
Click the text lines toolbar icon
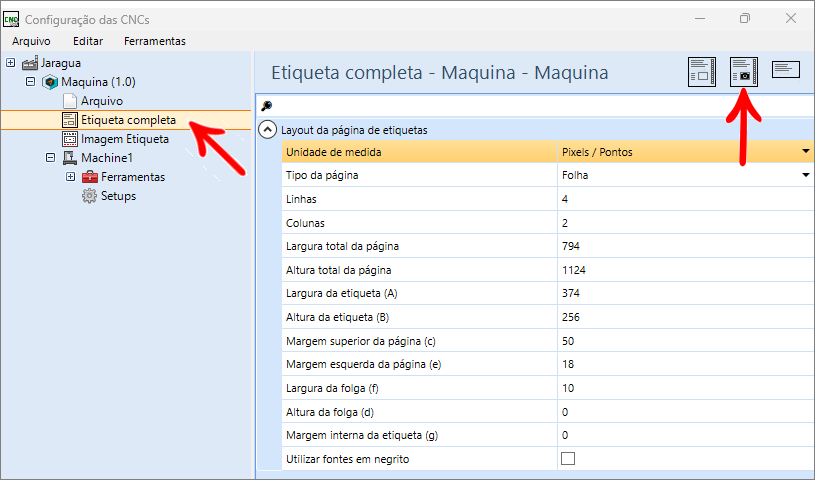pyautogui.click(x=785, y=69)
